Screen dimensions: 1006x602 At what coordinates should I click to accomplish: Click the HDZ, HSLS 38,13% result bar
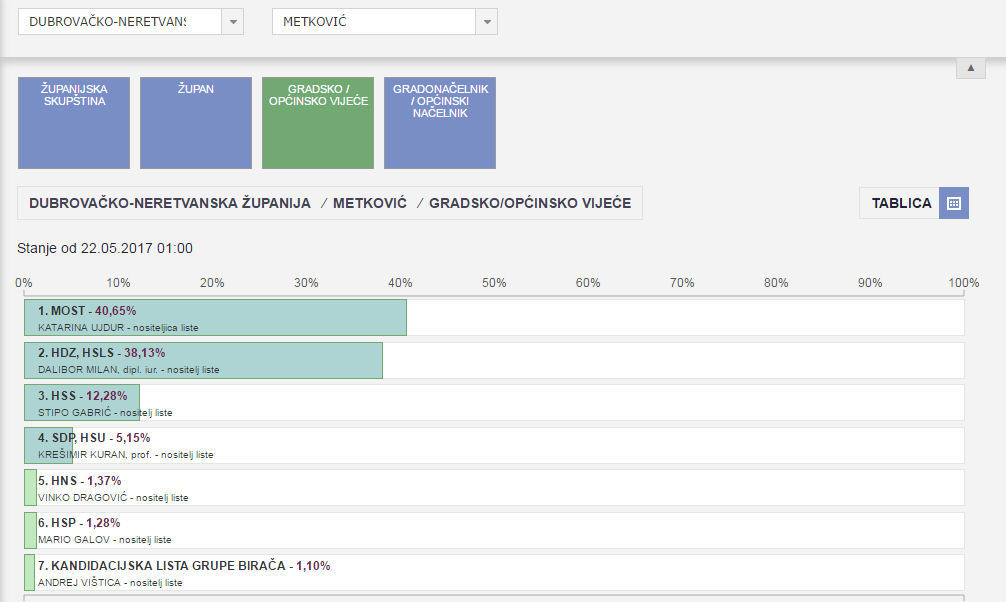203,361
